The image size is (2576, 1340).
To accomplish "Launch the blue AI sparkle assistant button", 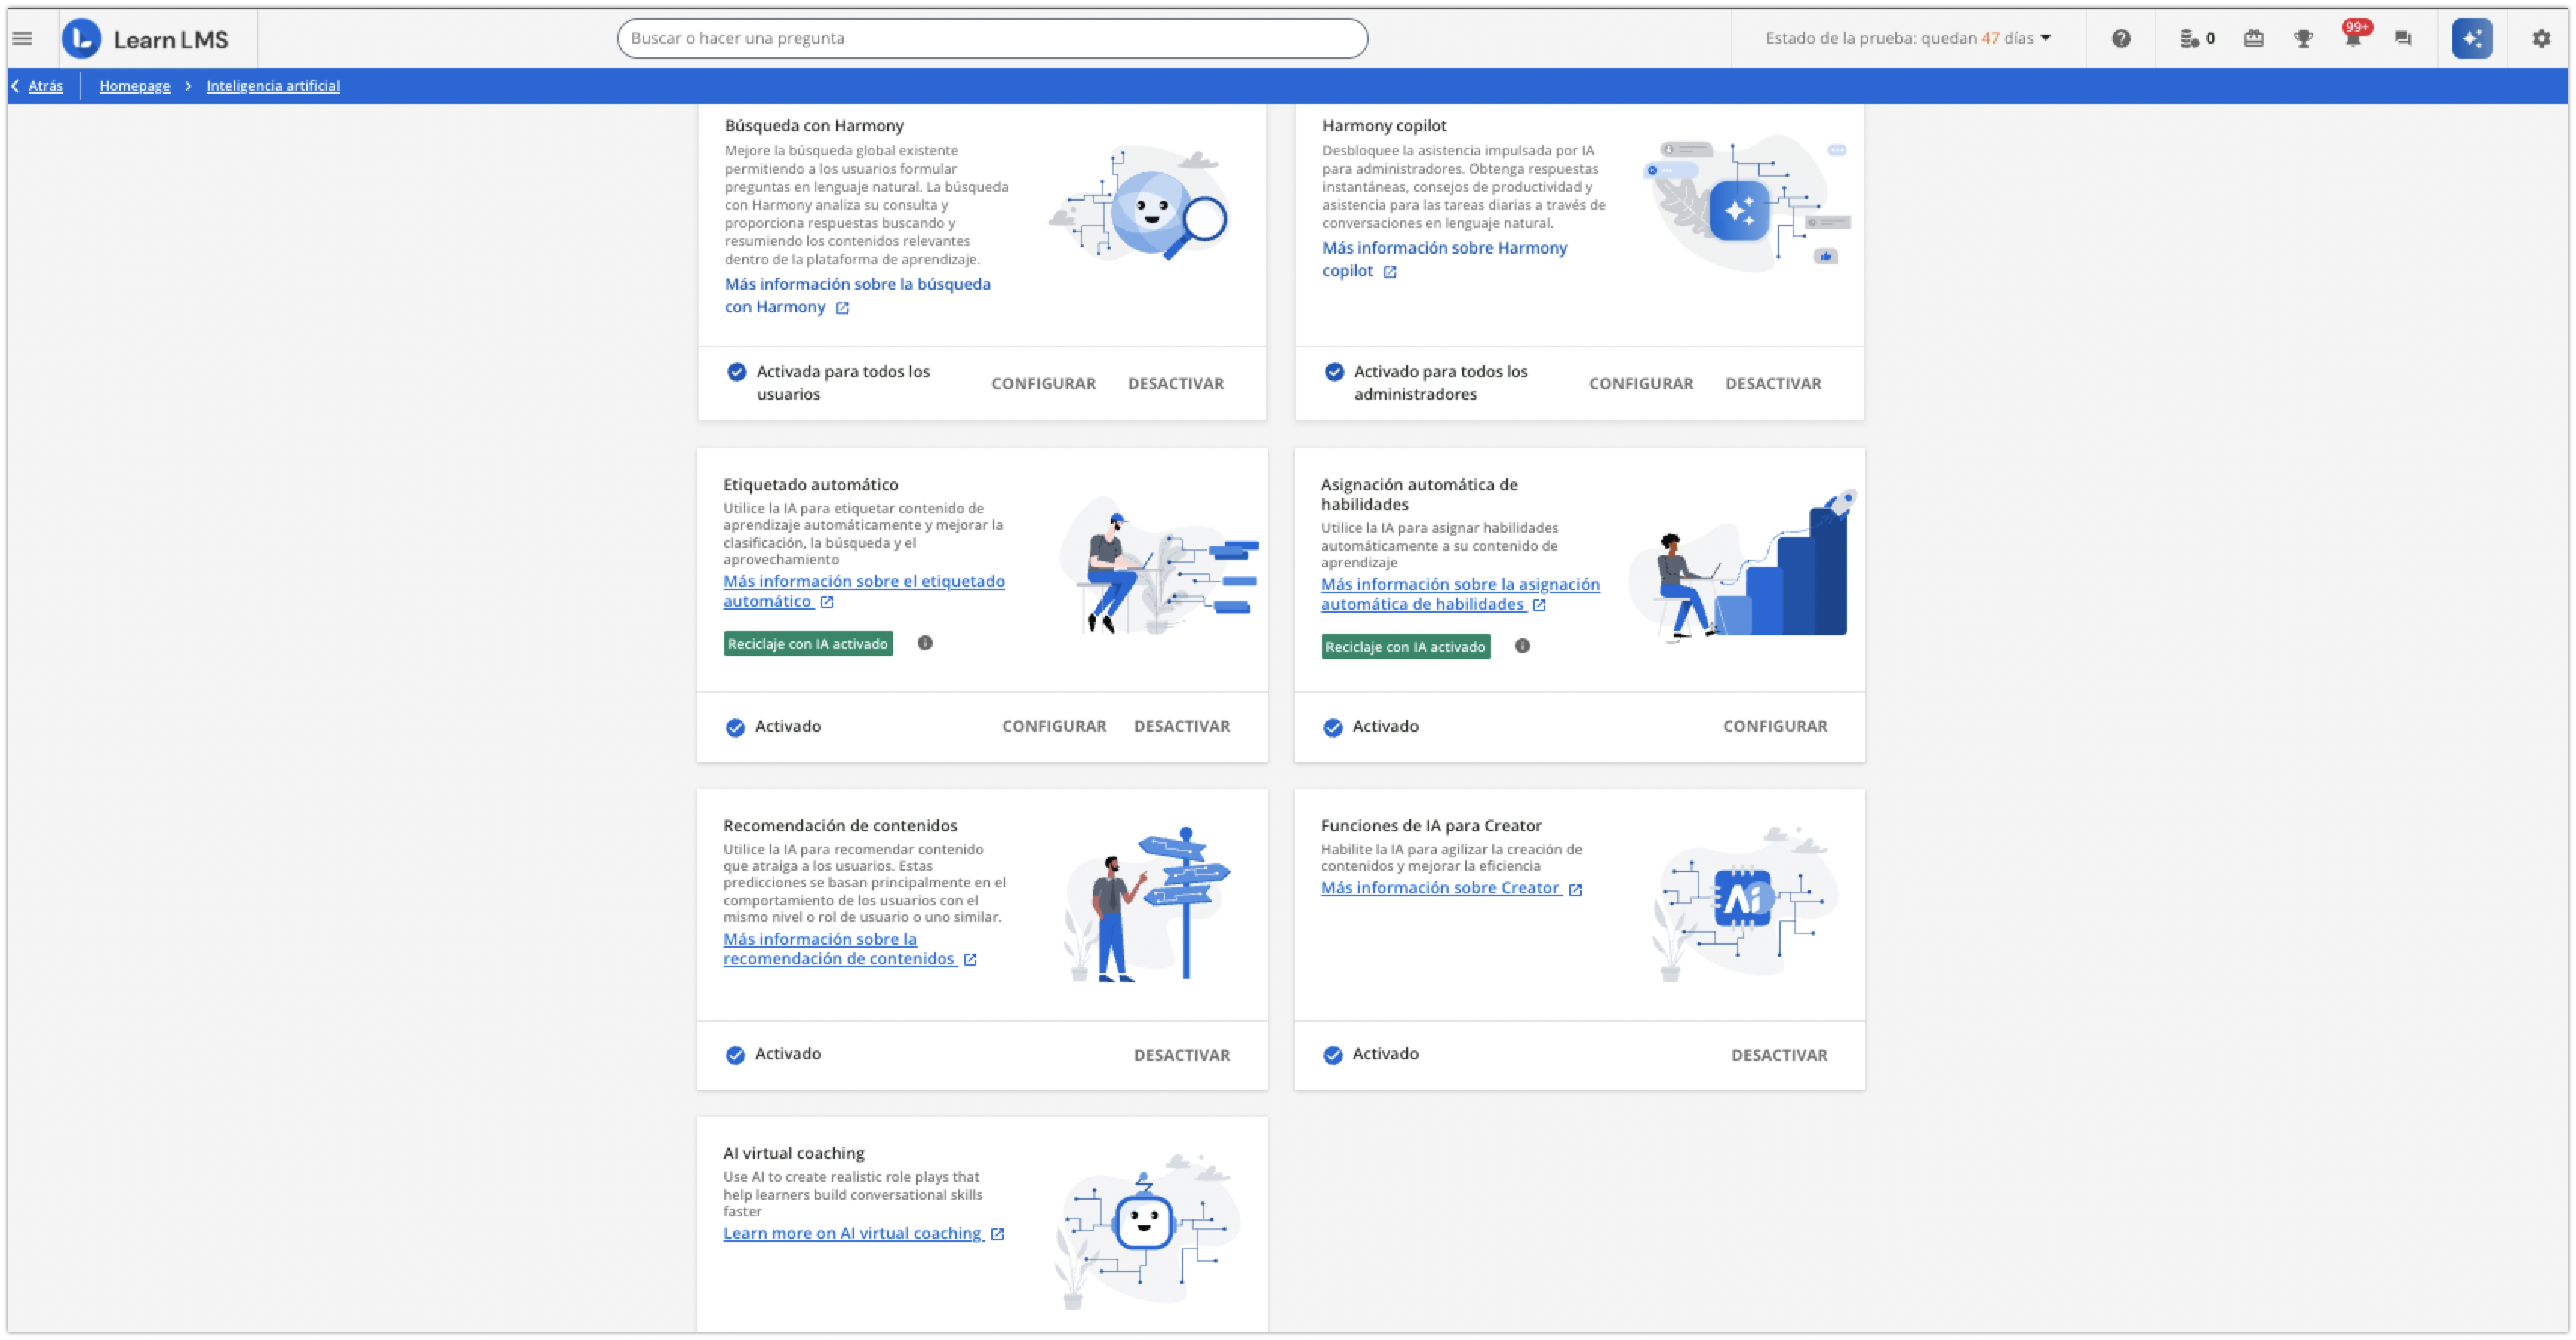I will point(2473,38).
